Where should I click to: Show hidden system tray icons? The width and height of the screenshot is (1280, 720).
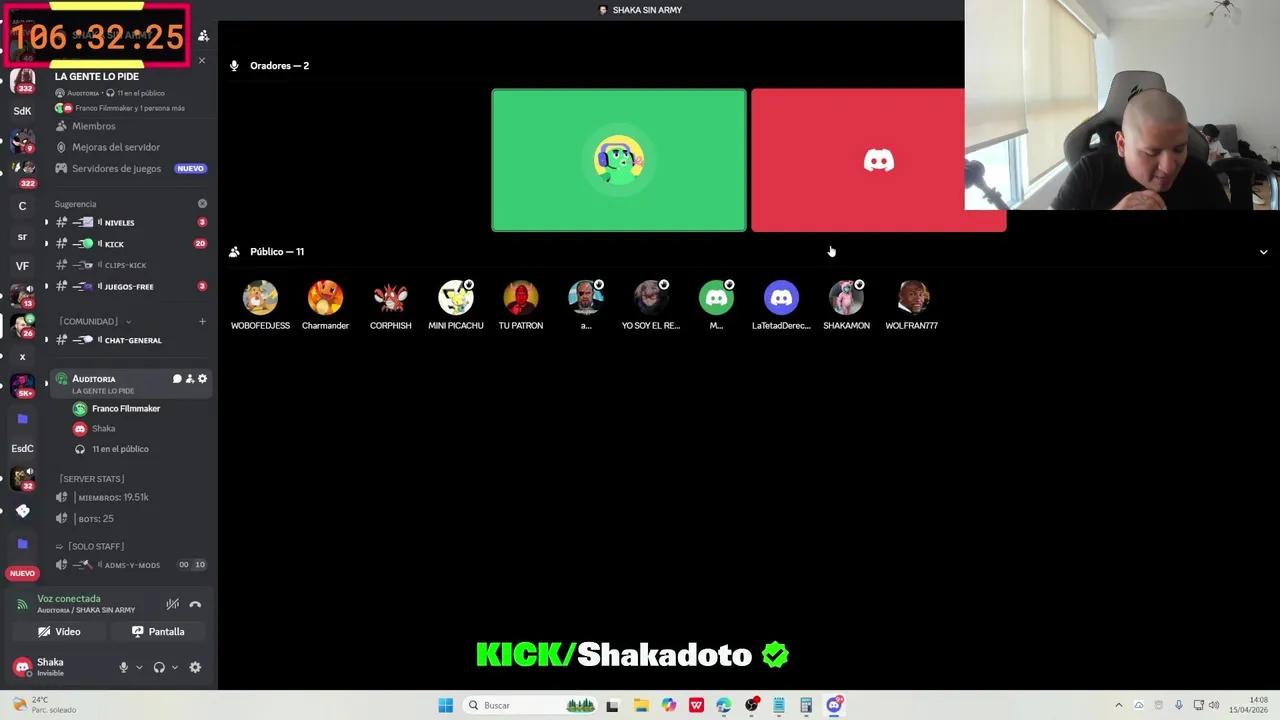pyautogui.click(x=1119, y=705)
